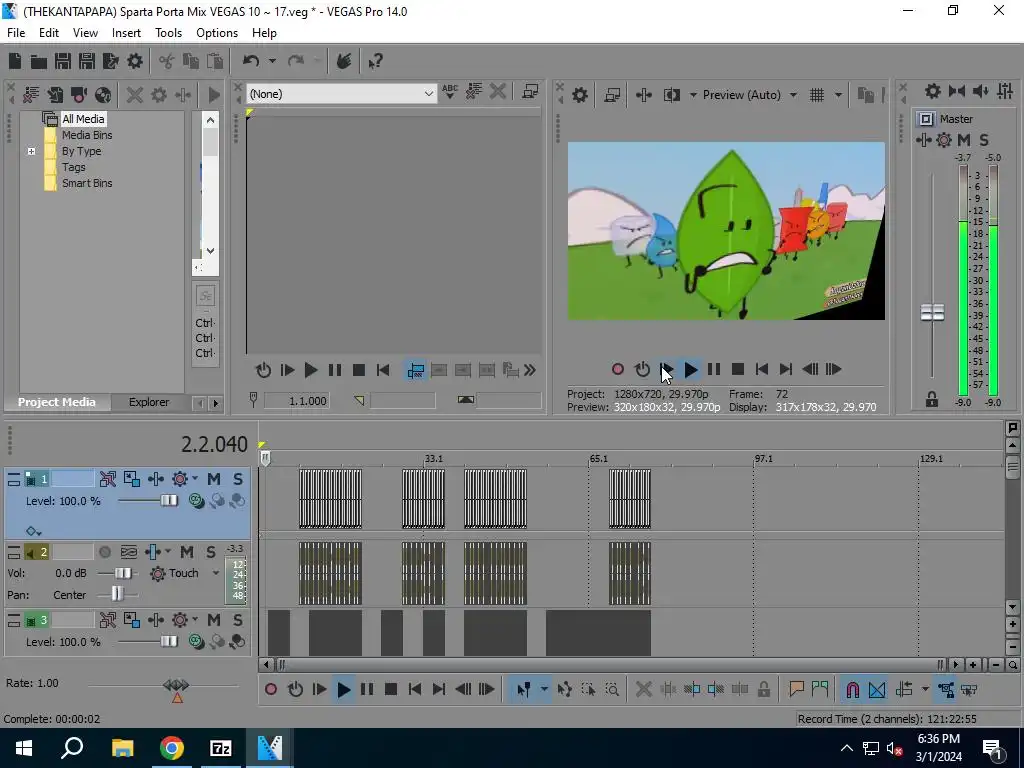
Task: Open project Properties gear in main toolbar
Action: tap(135, 61)
